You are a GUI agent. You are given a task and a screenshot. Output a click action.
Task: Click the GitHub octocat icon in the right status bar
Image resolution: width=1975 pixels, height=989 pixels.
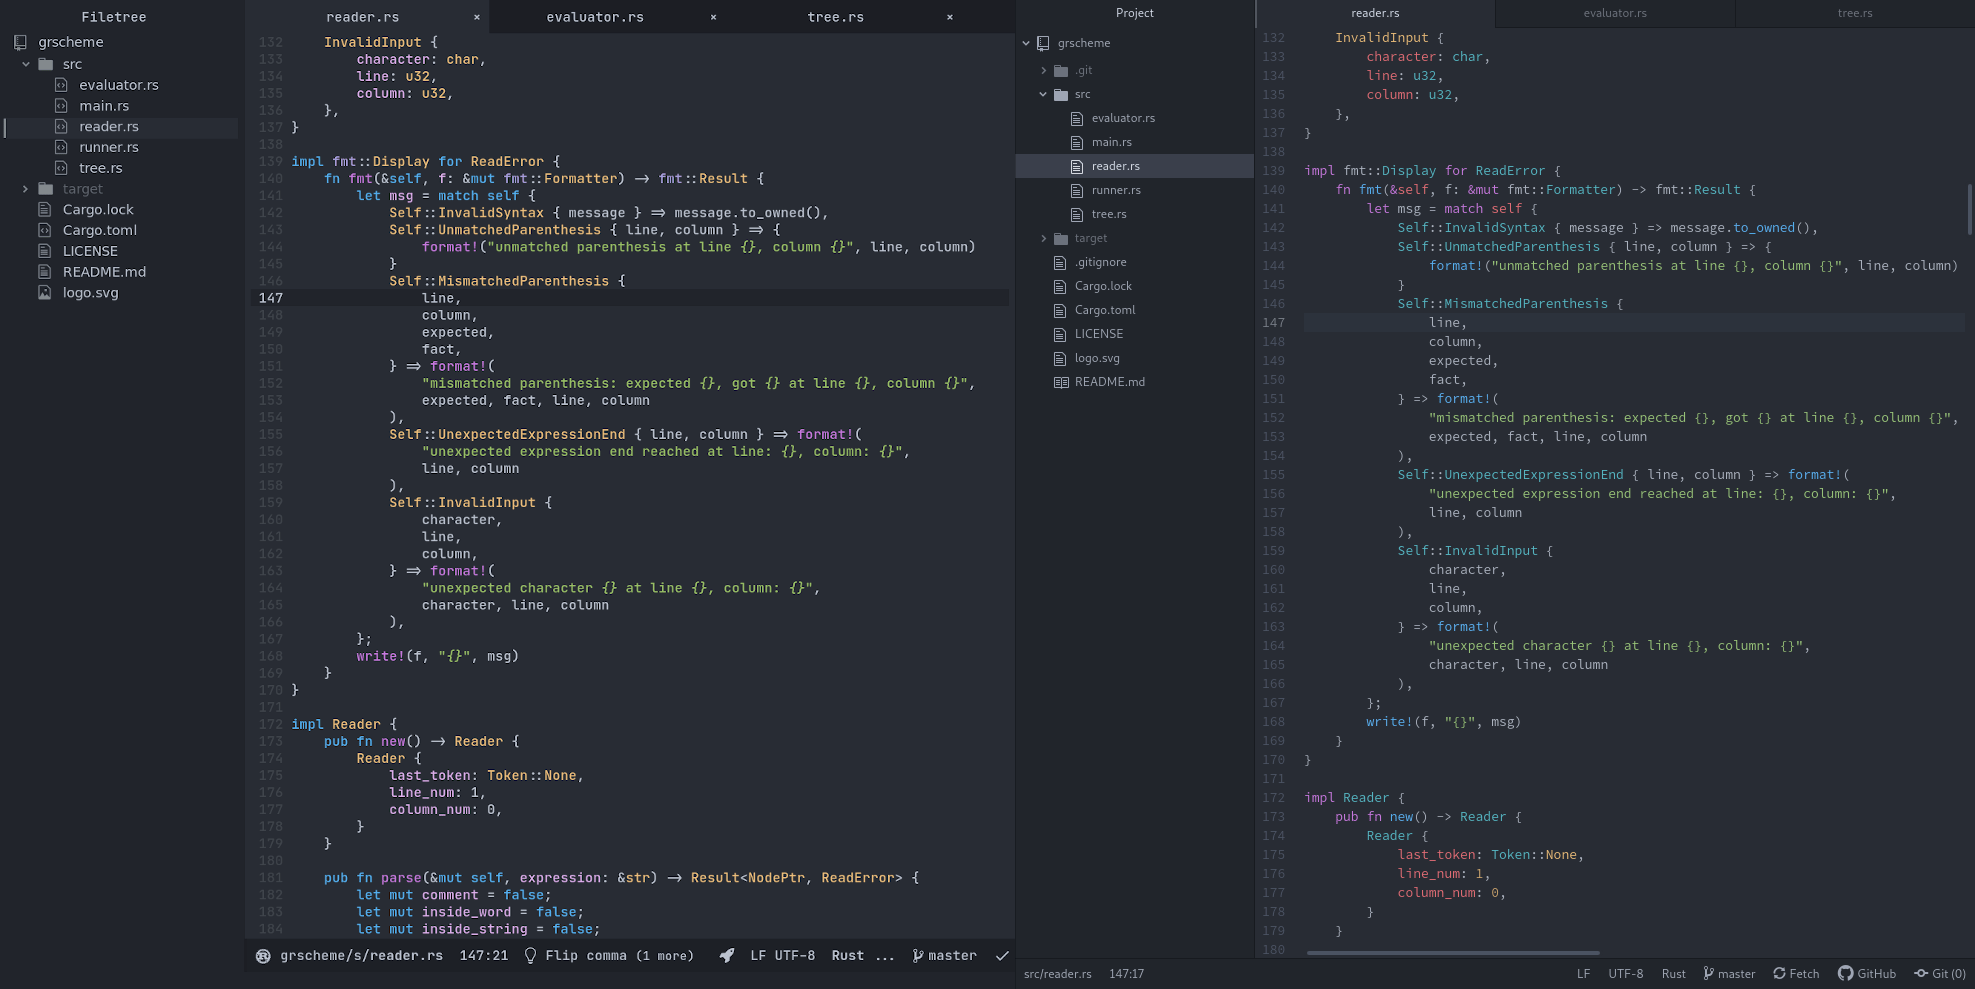tap(1846, 974)
